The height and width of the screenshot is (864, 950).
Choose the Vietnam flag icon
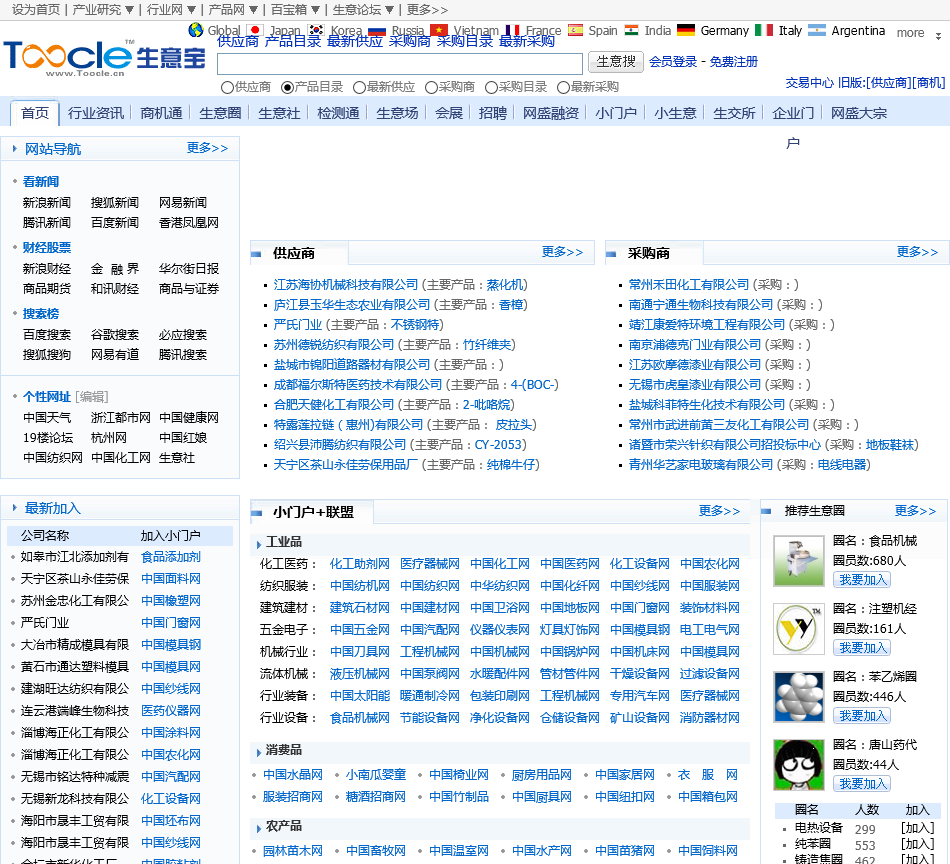(x=439, y=30)
